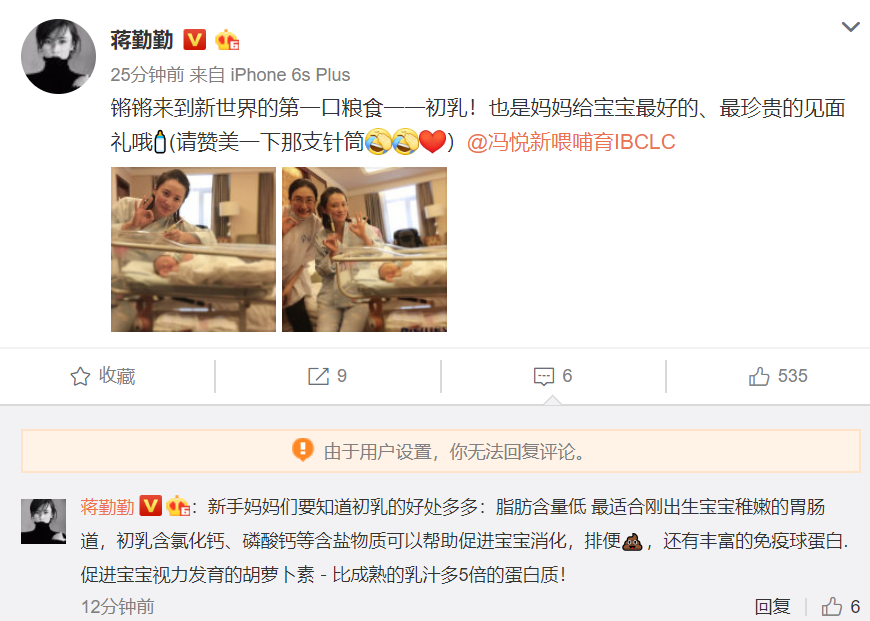Click the commenter's small avatar image

[43, 521]
